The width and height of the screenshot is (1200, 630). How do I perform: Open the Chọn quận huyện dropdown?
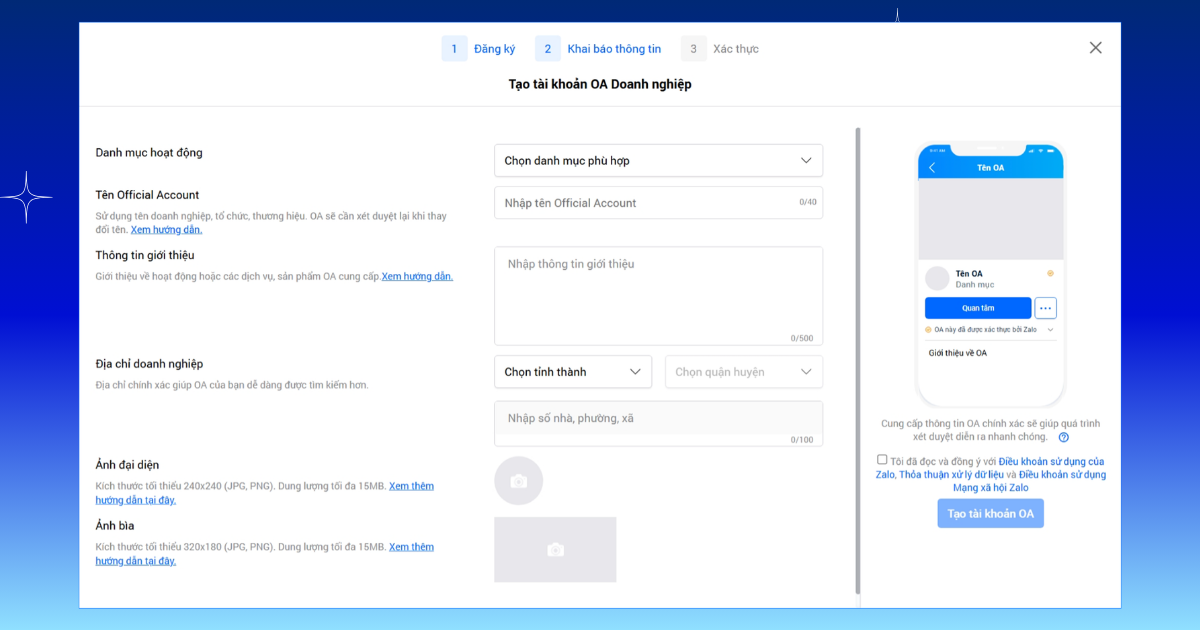click(x=744, y=372)
